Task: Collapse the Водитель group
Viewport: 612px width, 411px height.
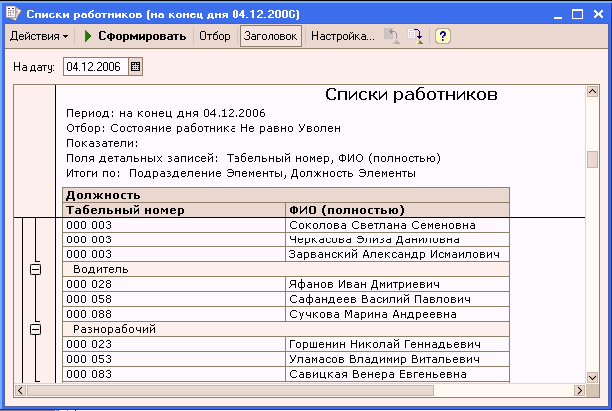Action: coord(35,270)
